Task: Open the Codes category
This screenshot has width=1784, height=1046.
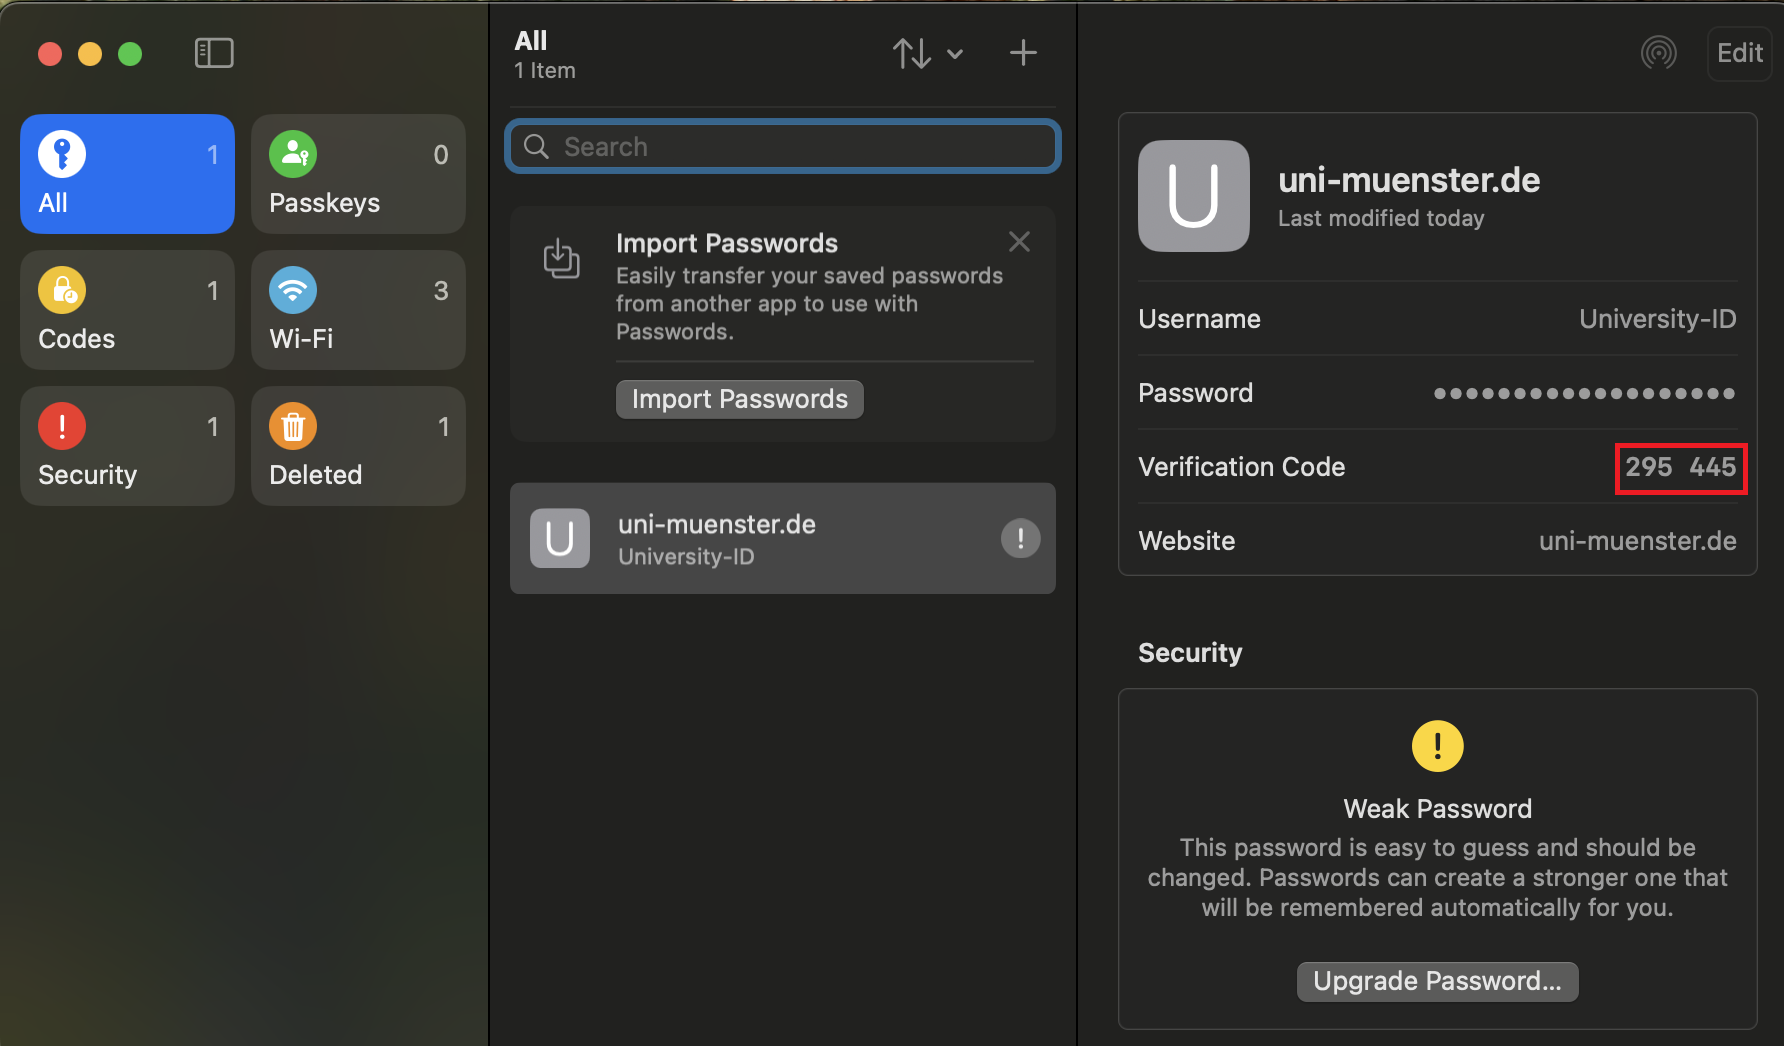Action: (x=127, y=310)
